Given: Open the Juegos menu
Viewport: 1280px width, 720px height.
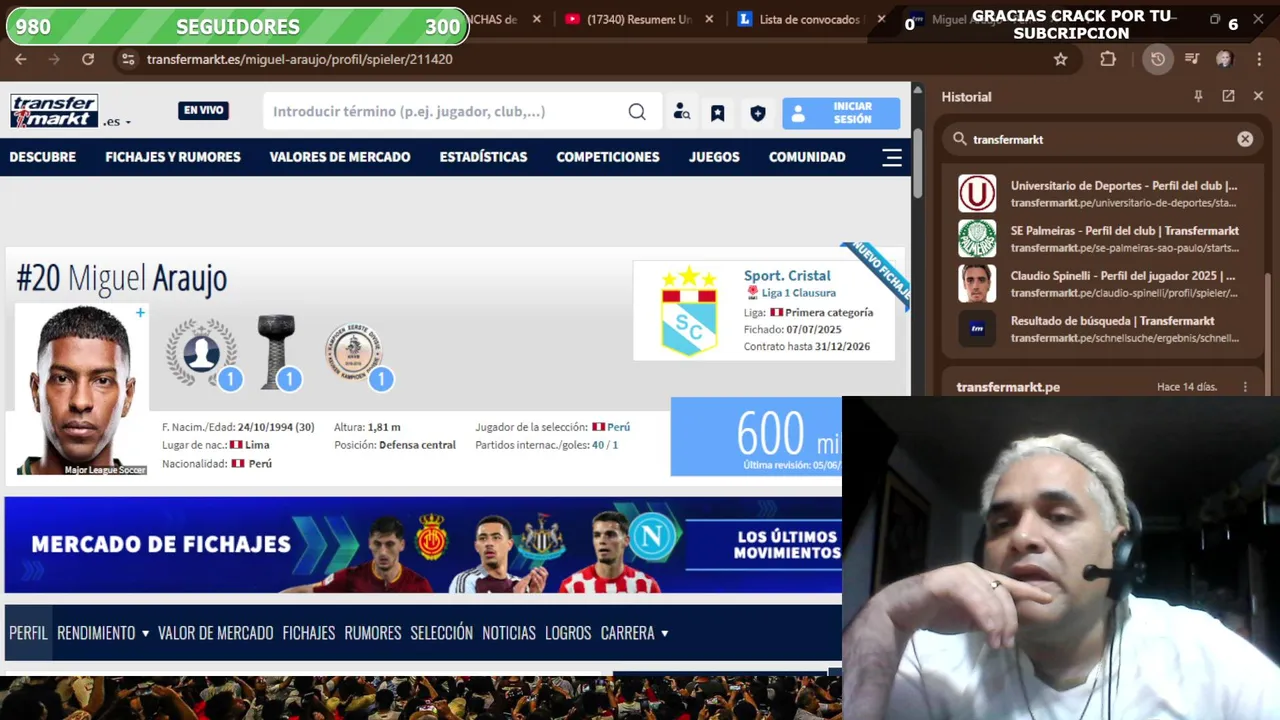Looking at the screenshot, I should pyautogui.click(x=714, y=157).
